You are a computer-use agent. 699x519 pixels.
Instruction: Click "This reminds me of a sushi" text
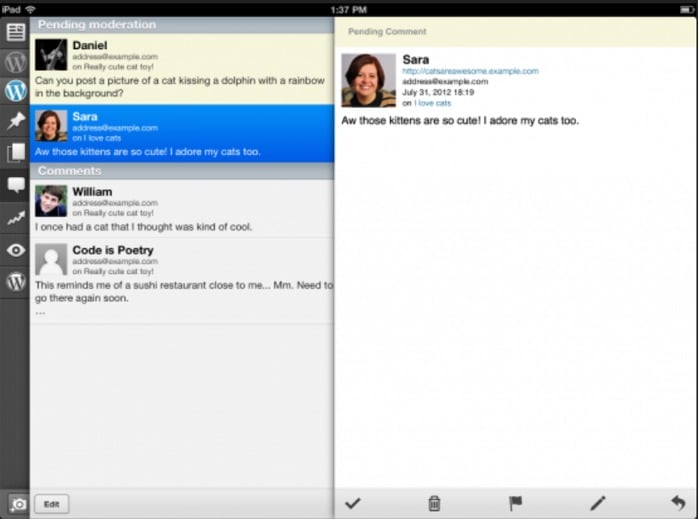184,292
